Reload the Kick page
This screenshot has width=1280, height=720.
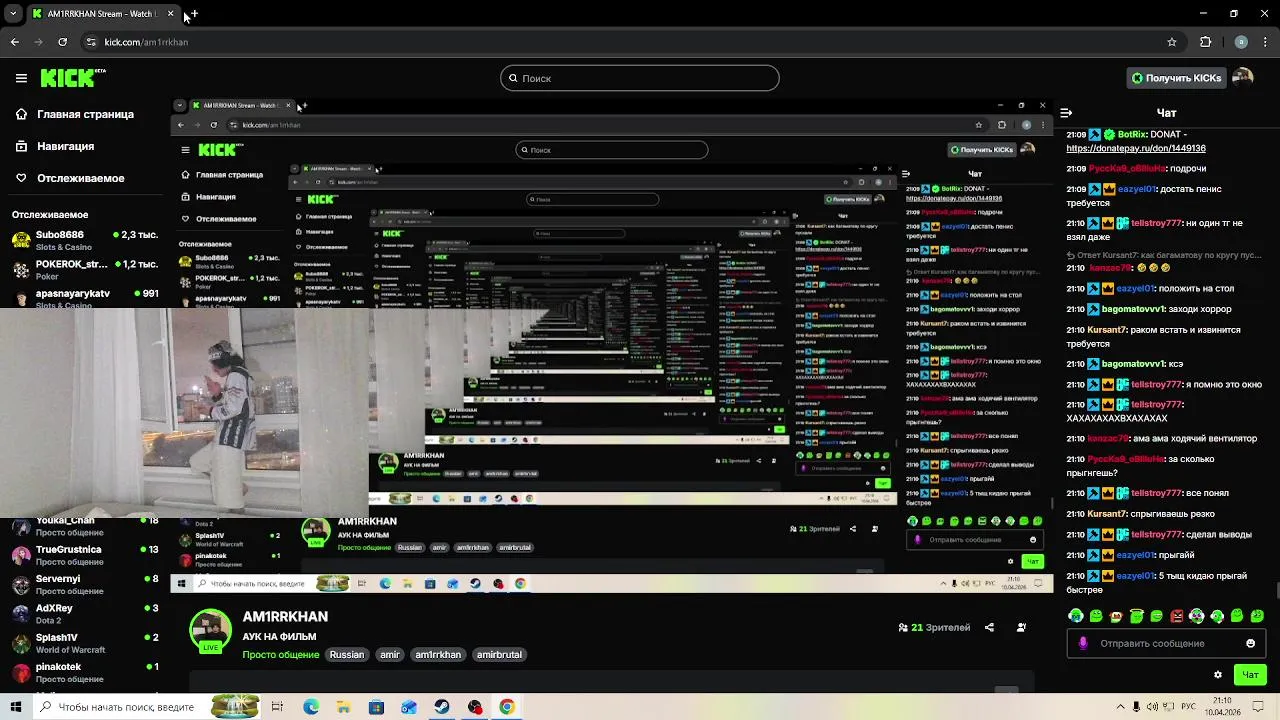[62, 42]
